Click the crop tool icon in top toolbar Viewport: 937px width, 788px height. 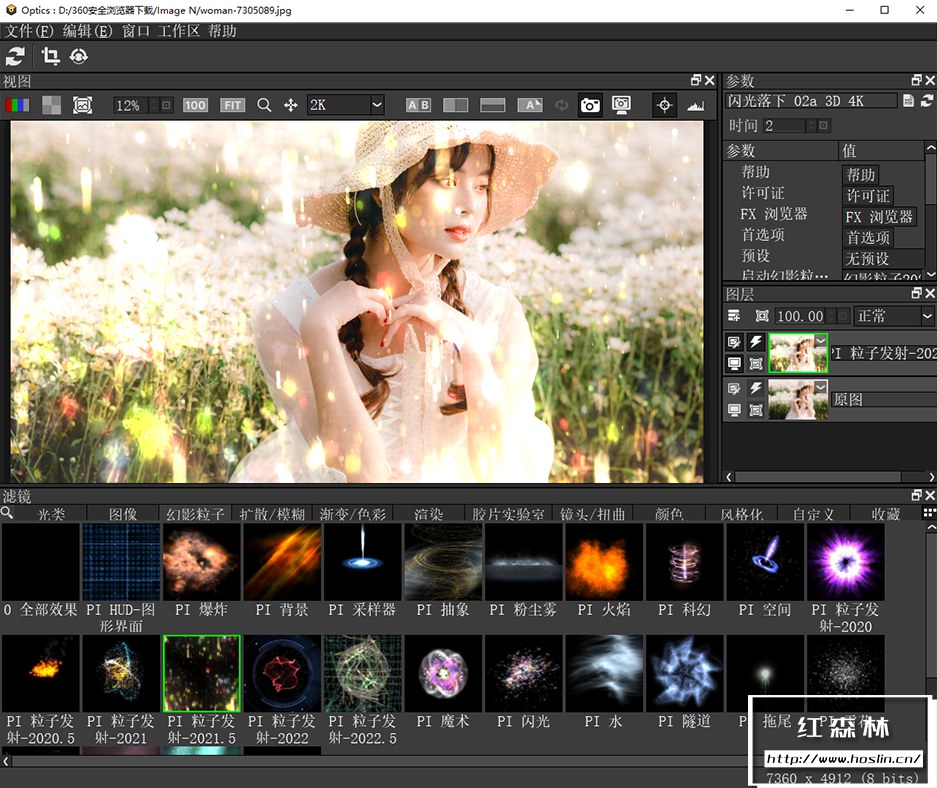point(50,57)
